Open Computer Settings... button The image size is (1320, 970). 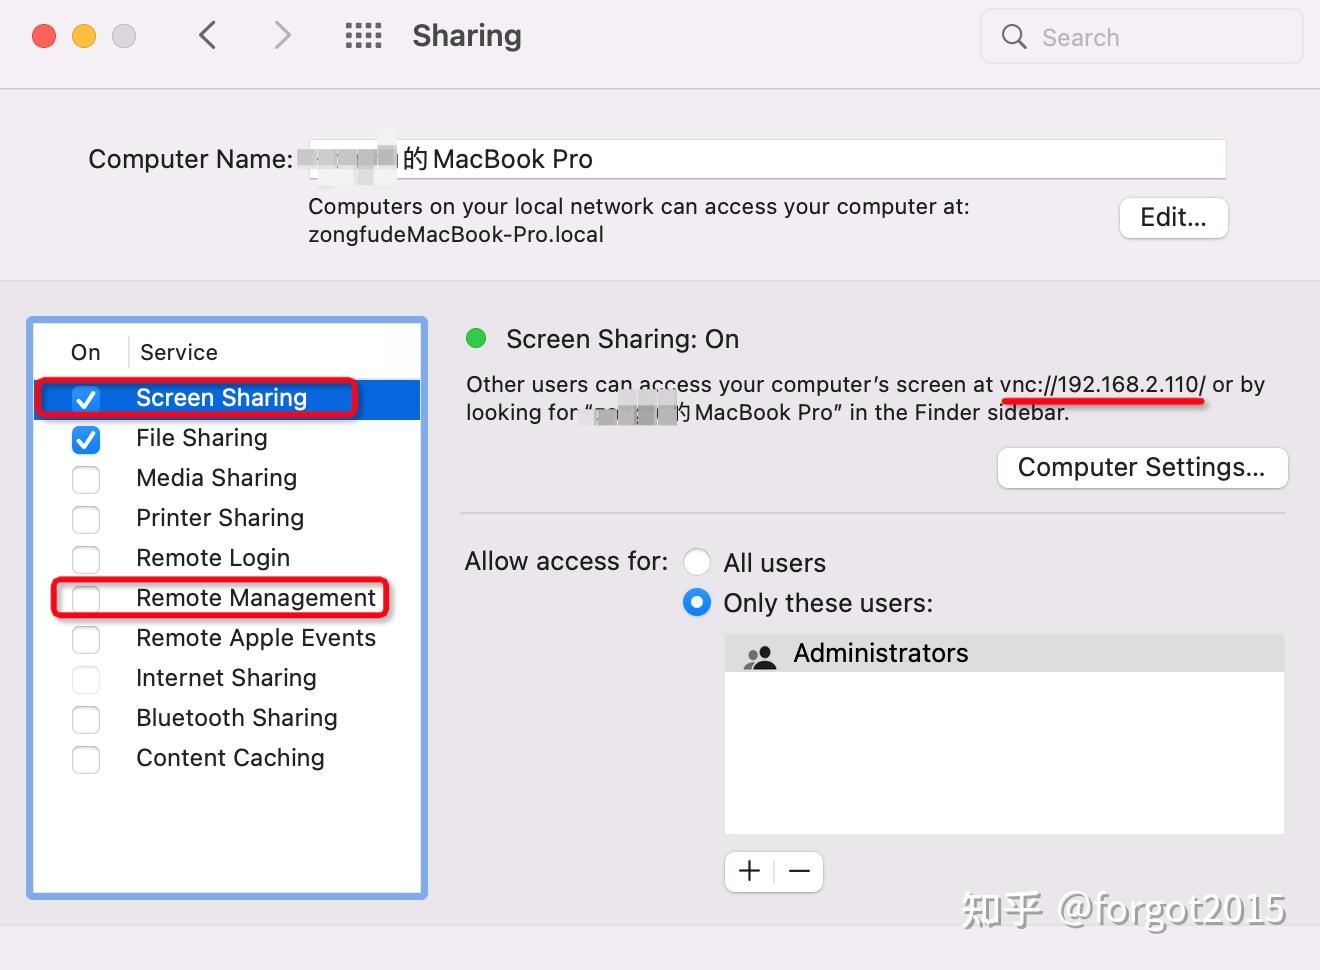point(1142,467)
